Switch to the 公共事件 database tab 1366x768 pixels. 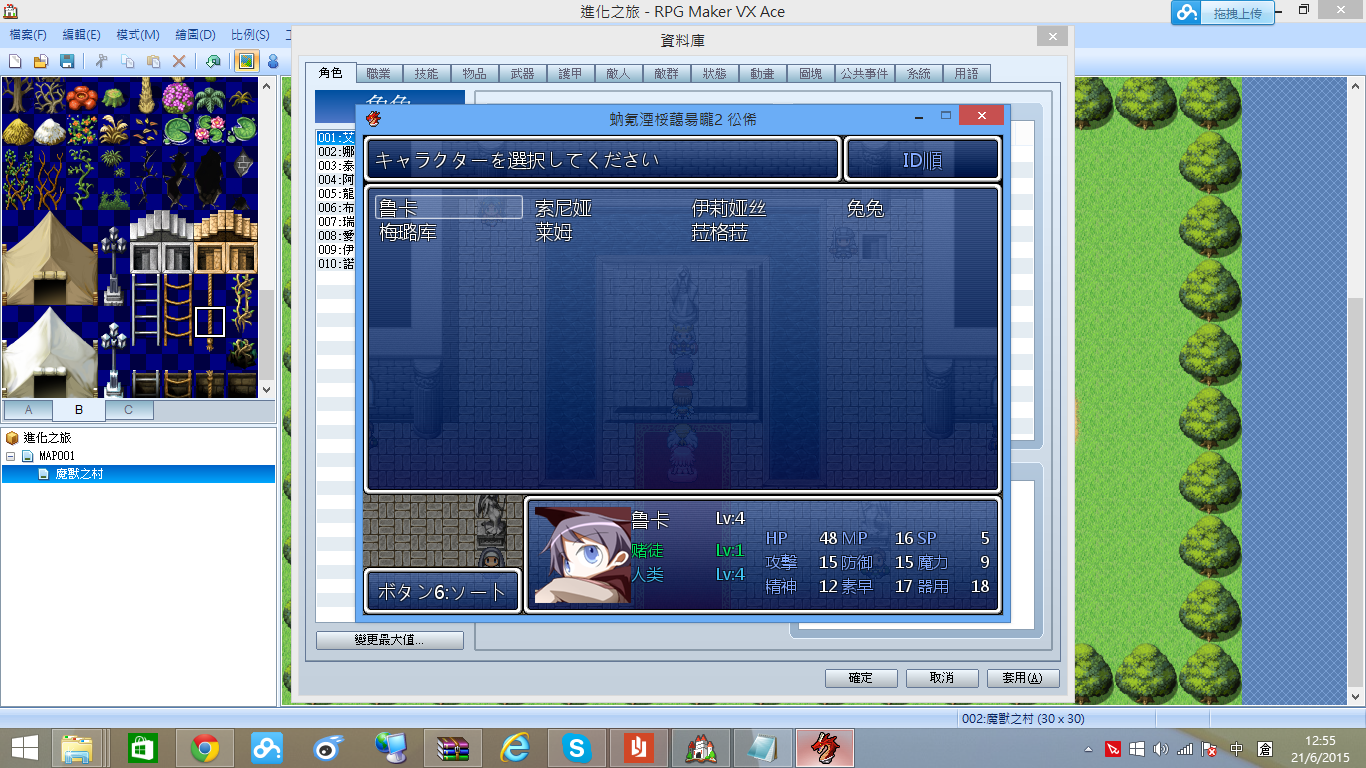tap(864, 74)
